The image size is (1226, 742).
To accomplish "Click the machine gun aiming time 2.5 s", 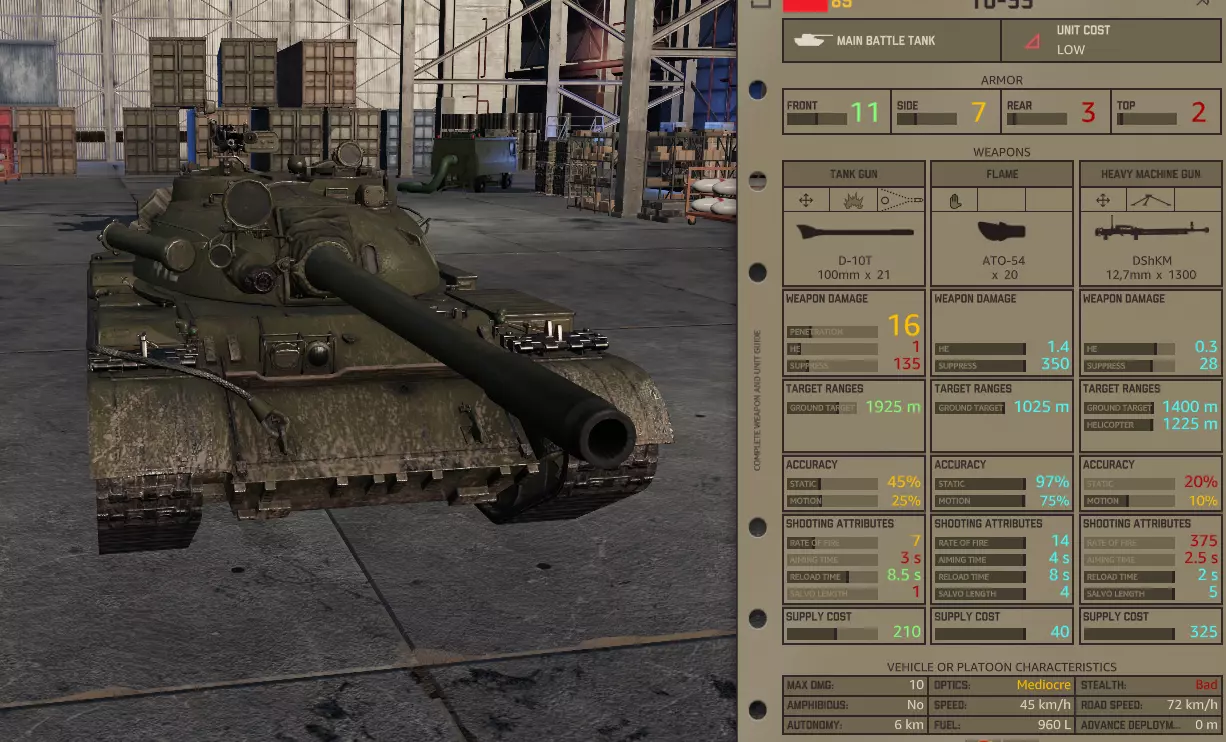I will click(x=1201, y=558).
